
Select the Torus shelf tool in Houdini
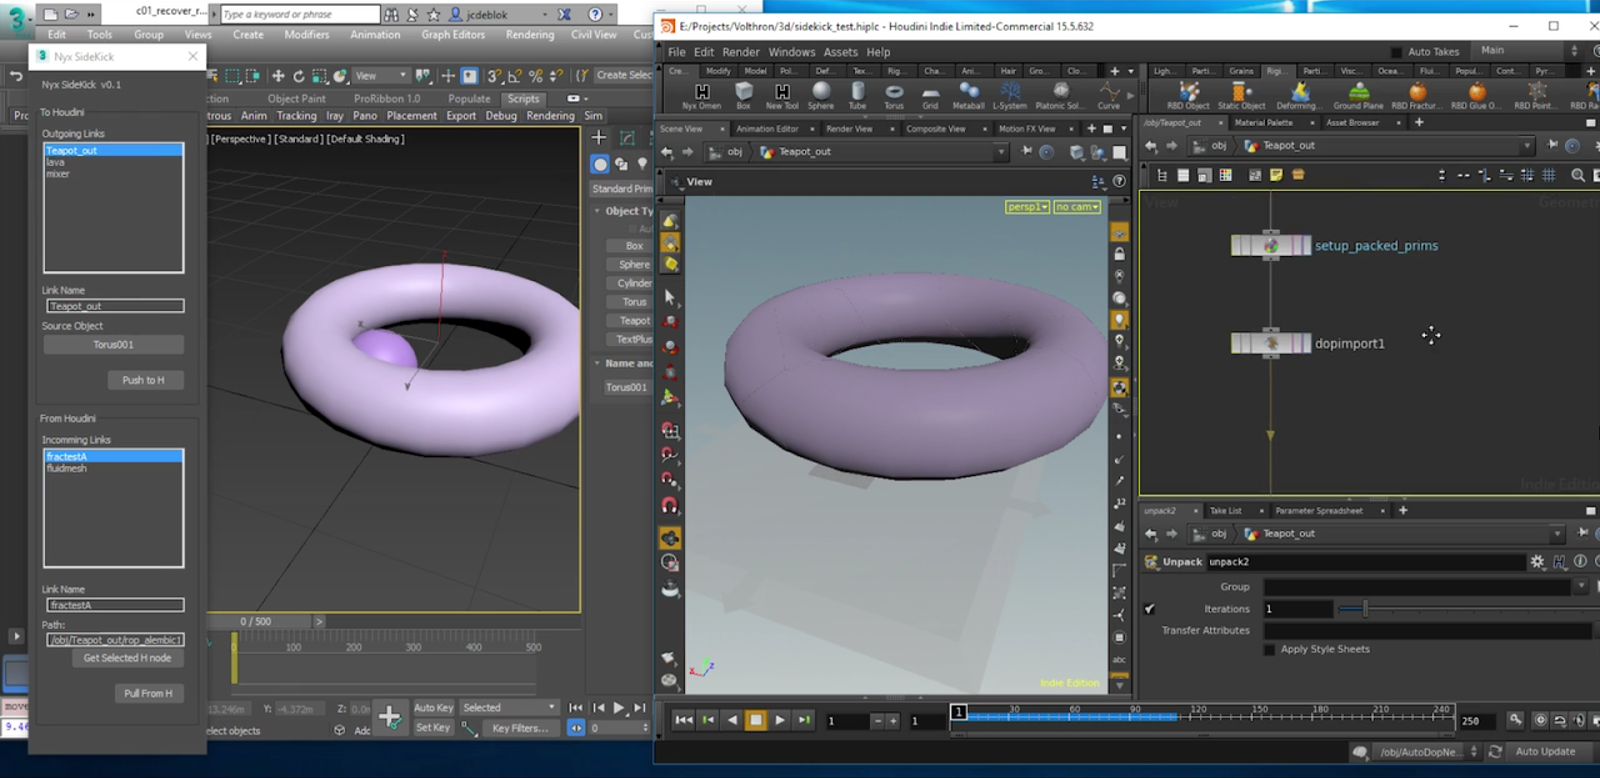pyautogui.click(x=893, y=95)
